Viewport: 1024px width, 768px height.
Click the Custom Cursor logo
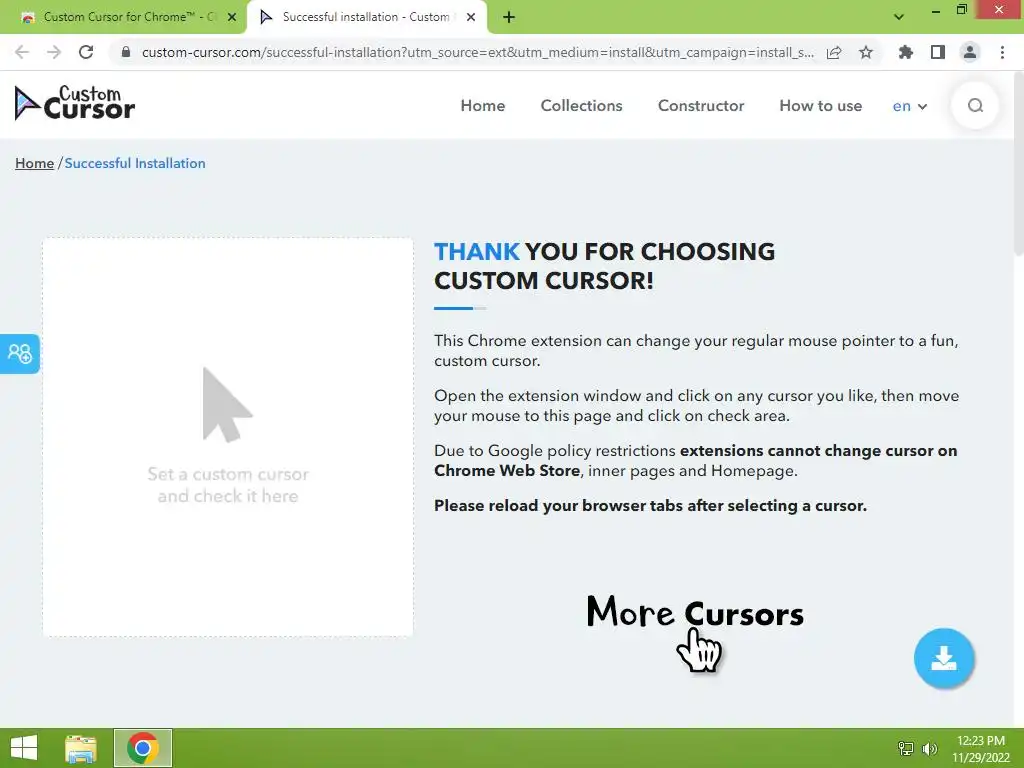(x=74, y=103)
